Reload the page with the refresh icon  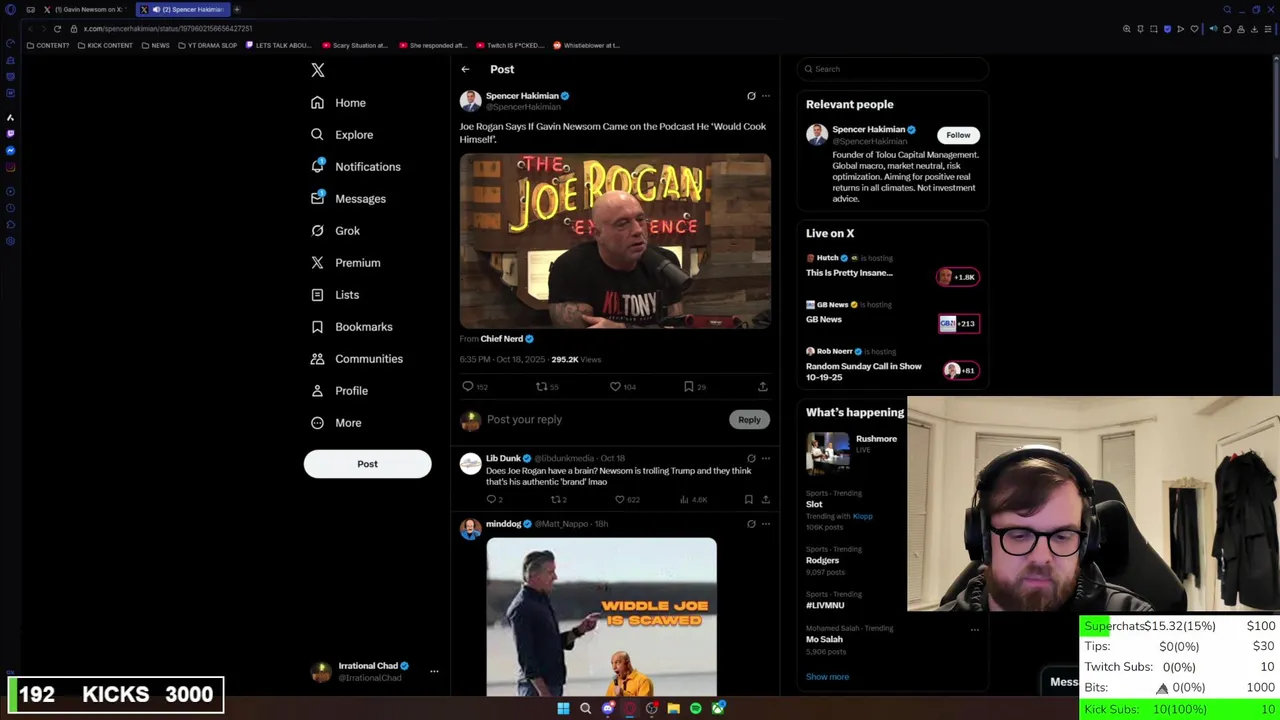(57, 29)
